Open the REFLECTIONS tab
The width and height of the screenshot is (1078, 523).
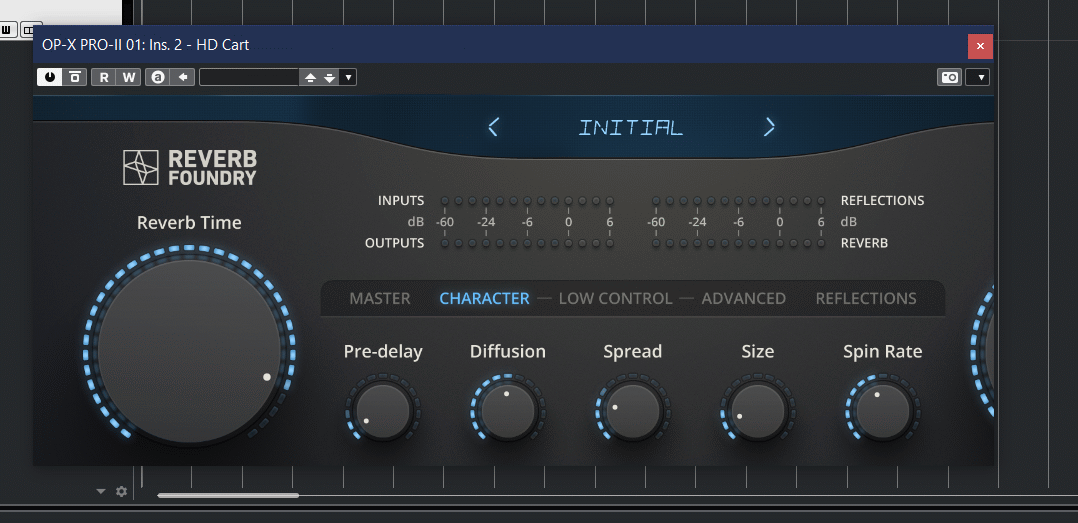pyautogui.click(x=865, y=298)
